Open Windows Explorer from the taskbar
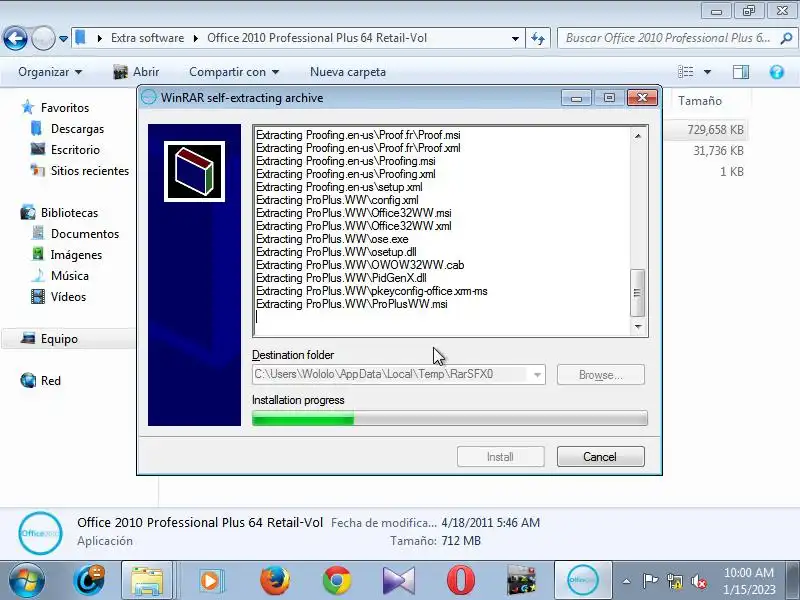 [147, 581]
